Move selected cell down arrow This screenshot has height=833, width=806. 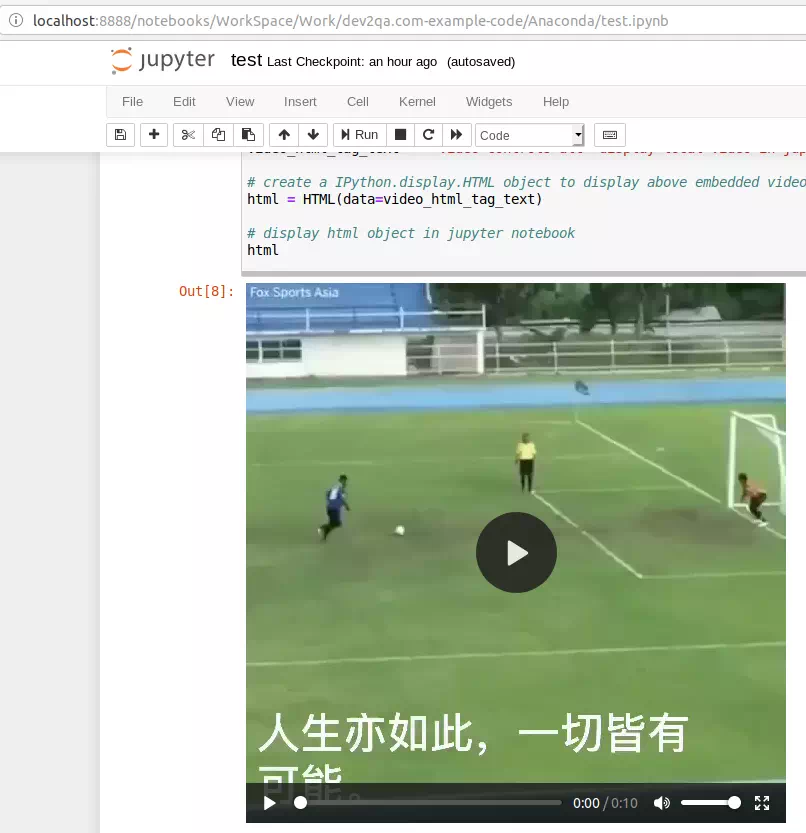click(x=313, y=135)
